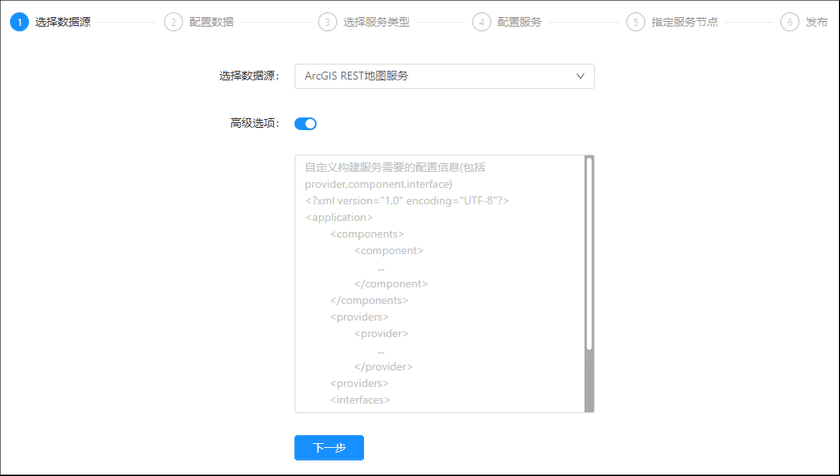Click the dropdown chevron arrow
The height and width of the screenshot is (476, 840).
pyautogui.click(x=580, y=76)
